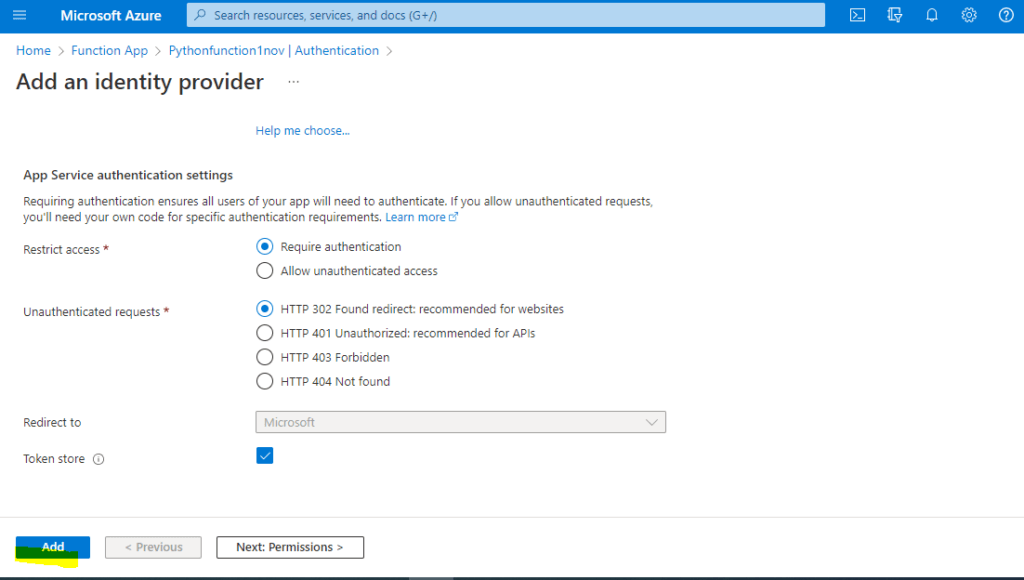
Task: Open portal settings gear
Action: pyautogui.click(x=967, y=15)
